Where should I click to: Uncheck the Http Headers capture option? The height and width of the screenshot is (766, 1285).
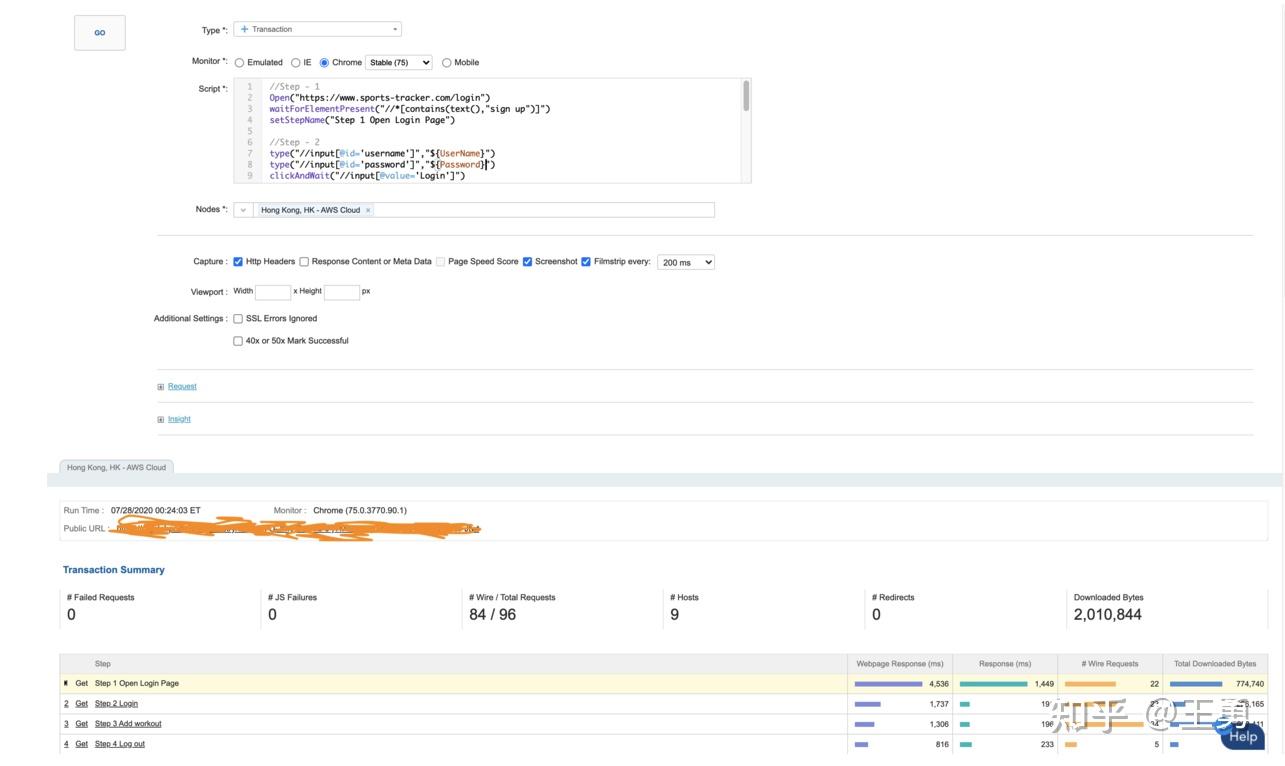pos(236,261)
